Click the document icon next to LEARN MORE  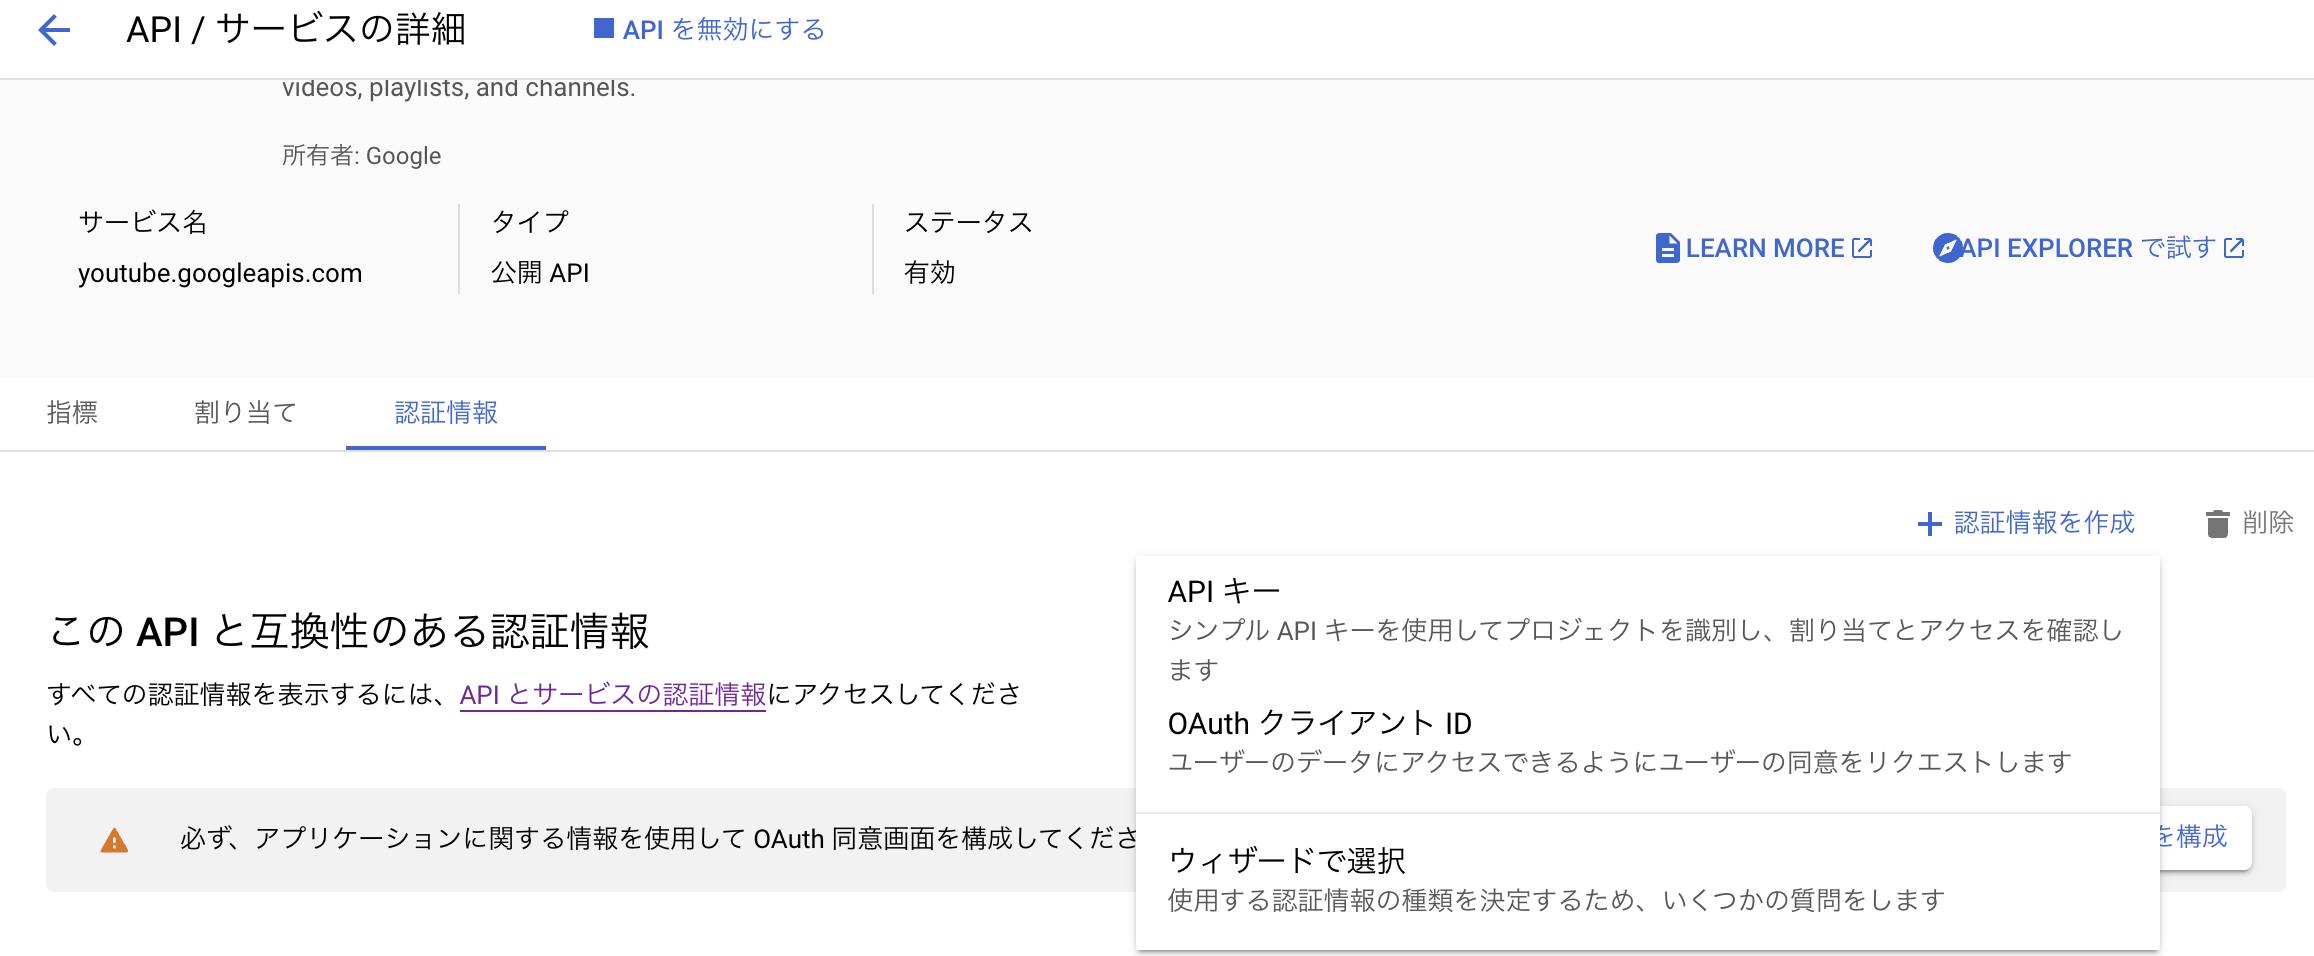(1667, 247)
